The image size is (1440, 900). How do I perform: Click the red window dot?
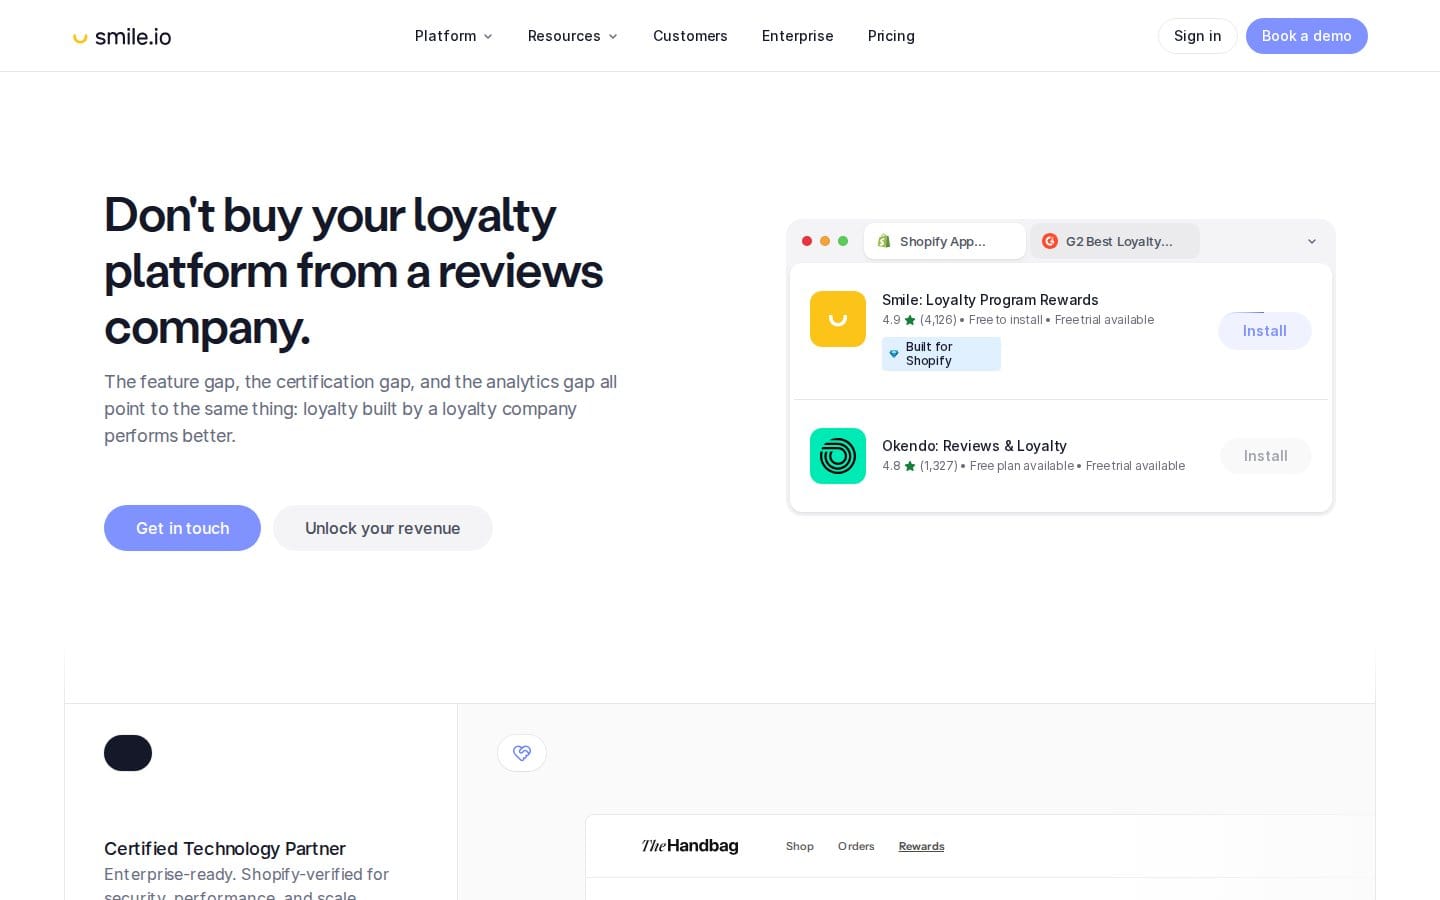(807, 241)
